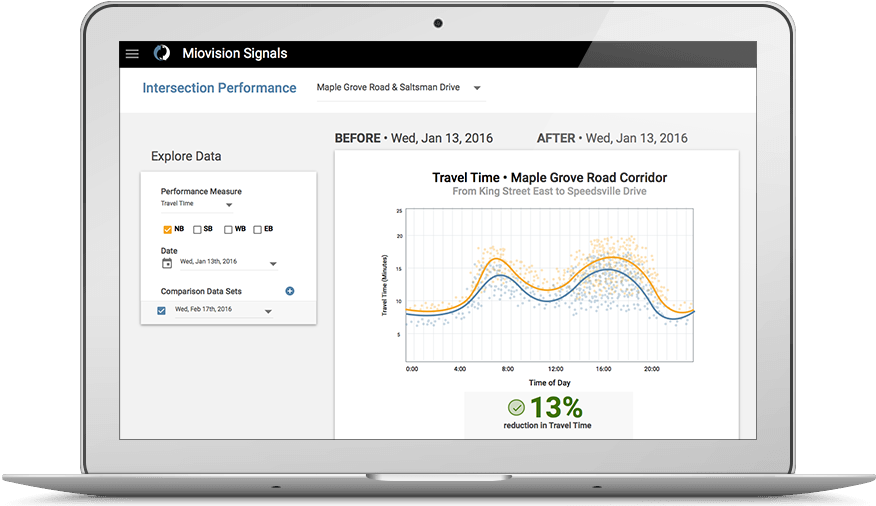Screen dimensions: 876x506
Task: Toggle the NB direction checkbox
Action: click(167, 230)
